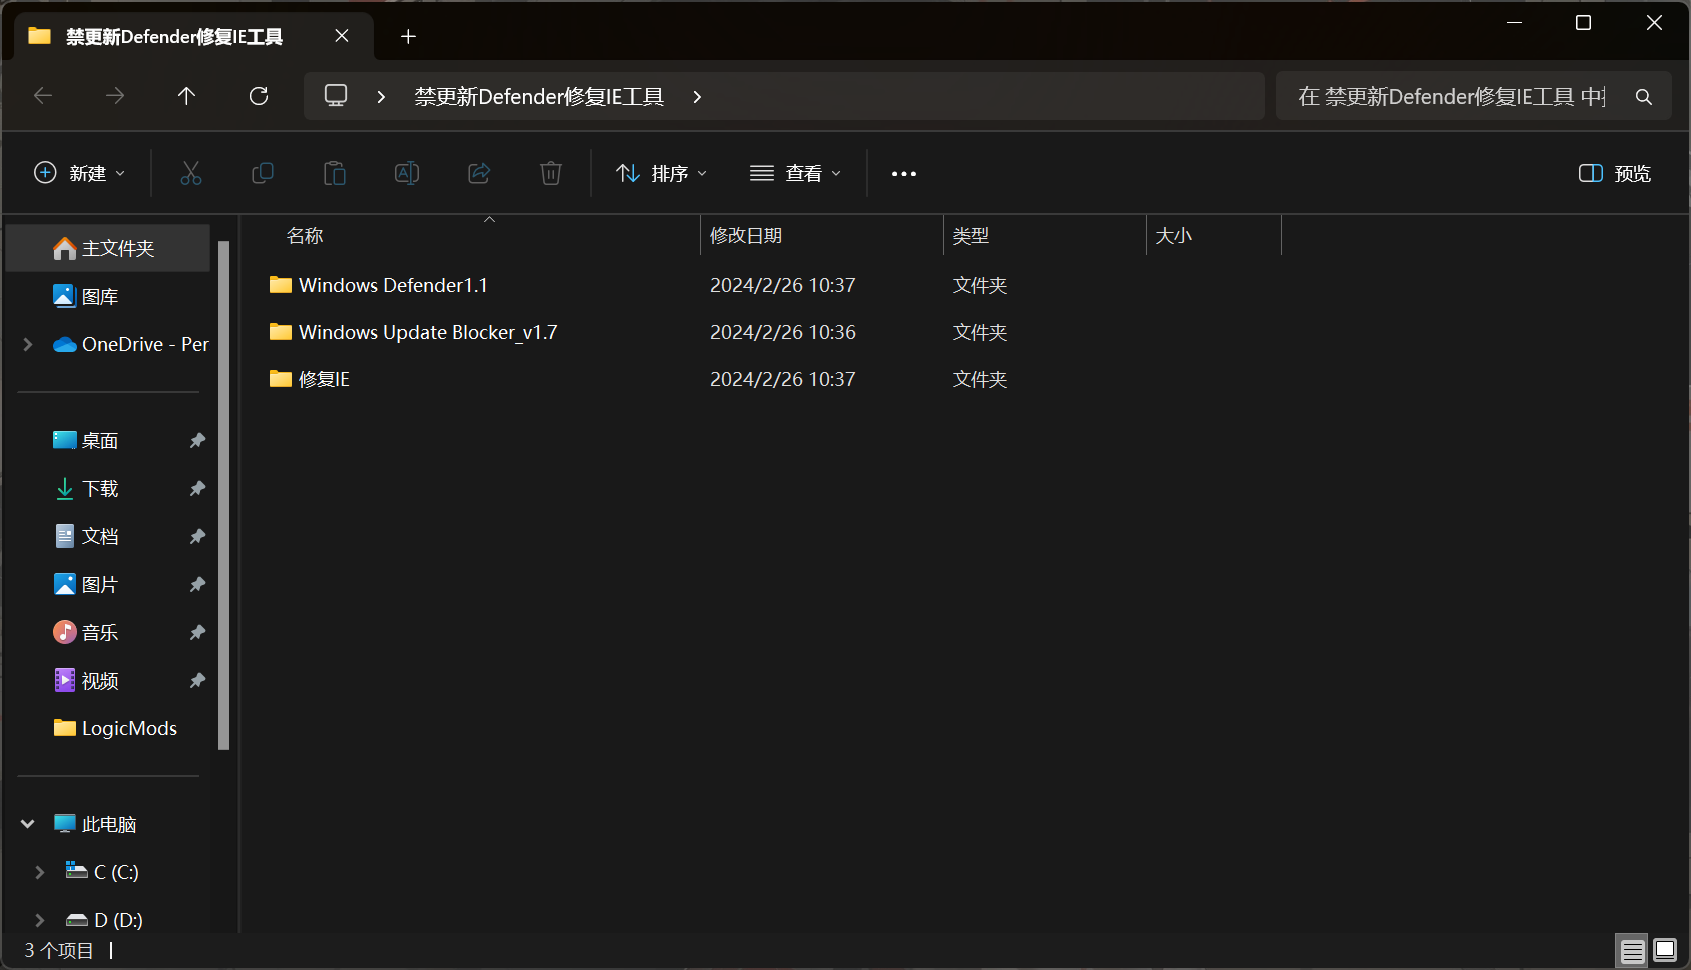
Task: Unpin 视频 using its pin icon
Action: click(x=197, y=680)
